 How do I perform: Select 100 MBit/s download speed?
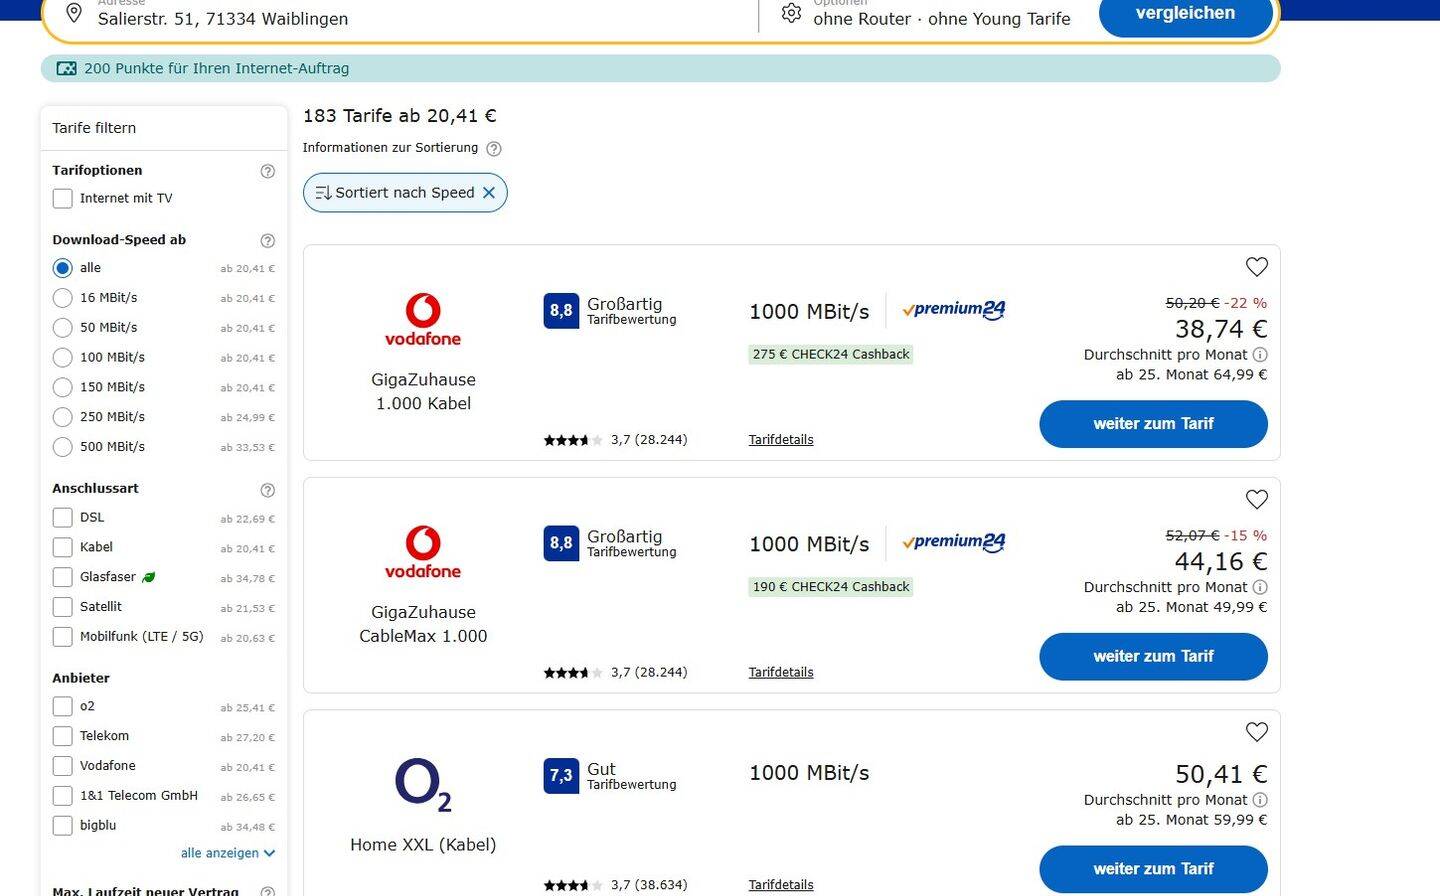(x=63, y=358)
